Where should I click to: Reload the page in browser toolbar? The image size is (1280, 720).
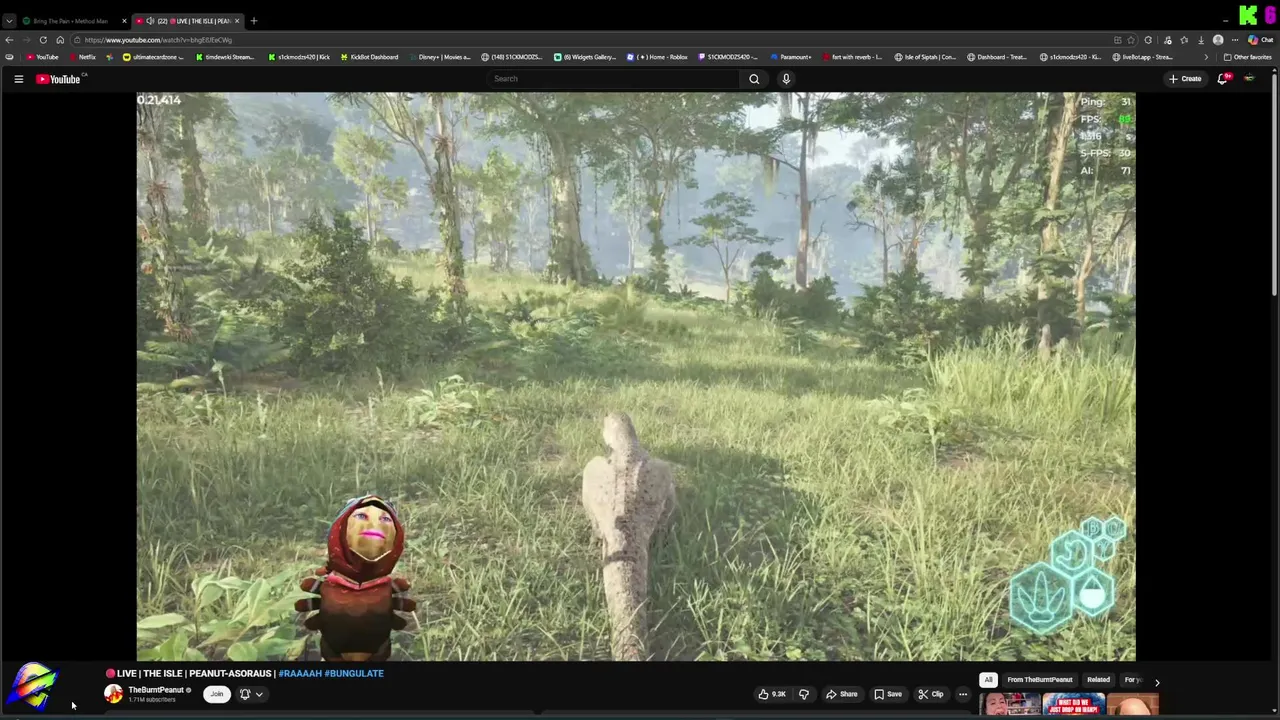coord(43,40)
